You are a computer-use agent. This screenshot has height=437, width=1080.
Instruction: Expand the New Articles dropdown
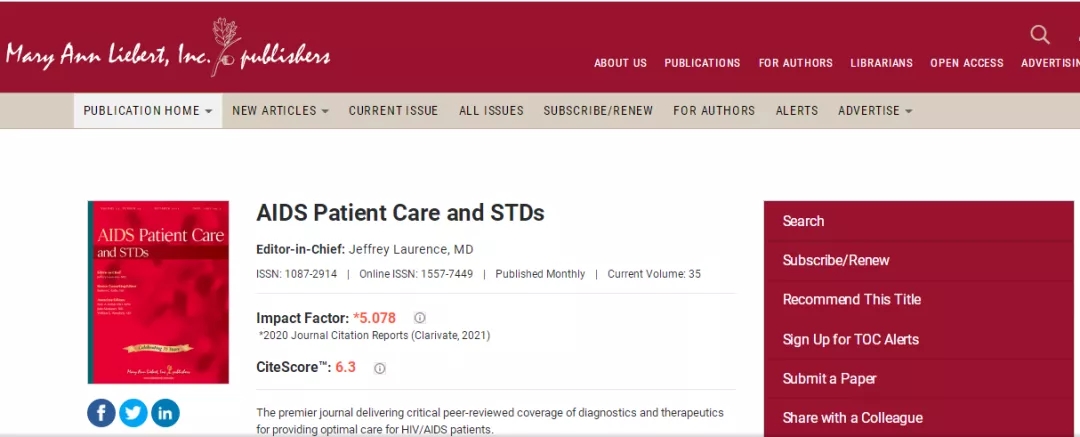(x=280, y=111)
